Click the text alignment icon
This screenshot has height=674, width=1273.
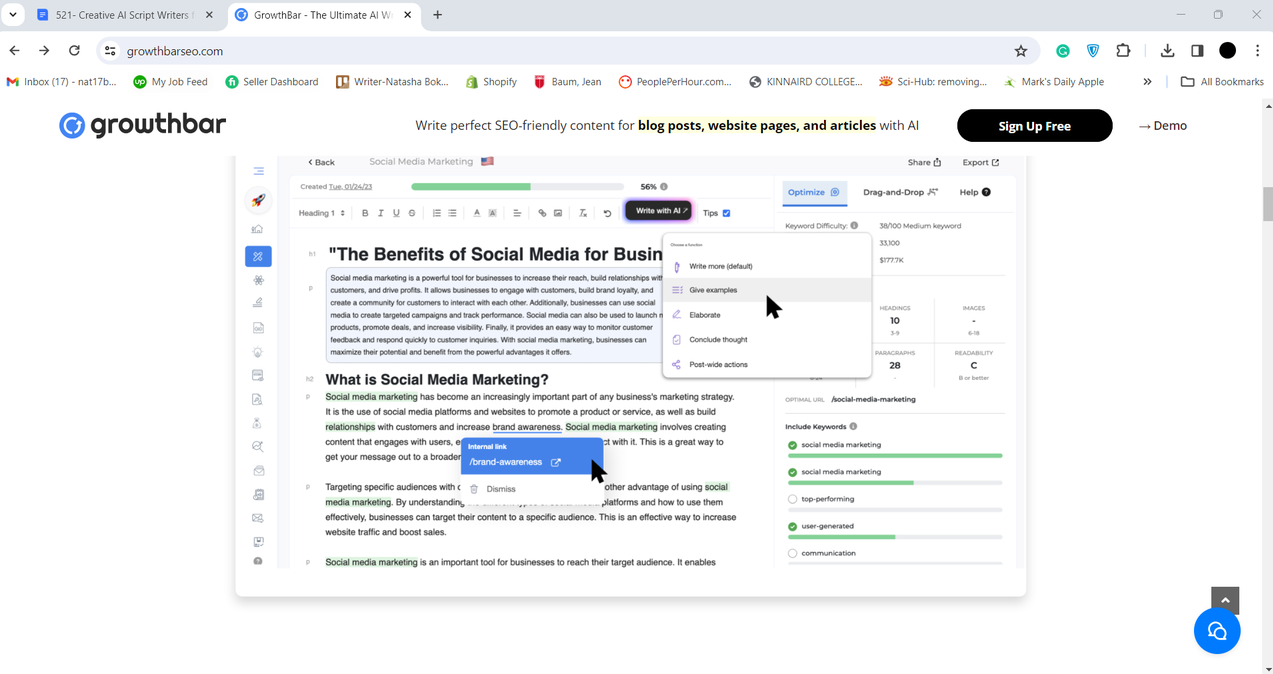pyautogui.click(x=517, y=213)
